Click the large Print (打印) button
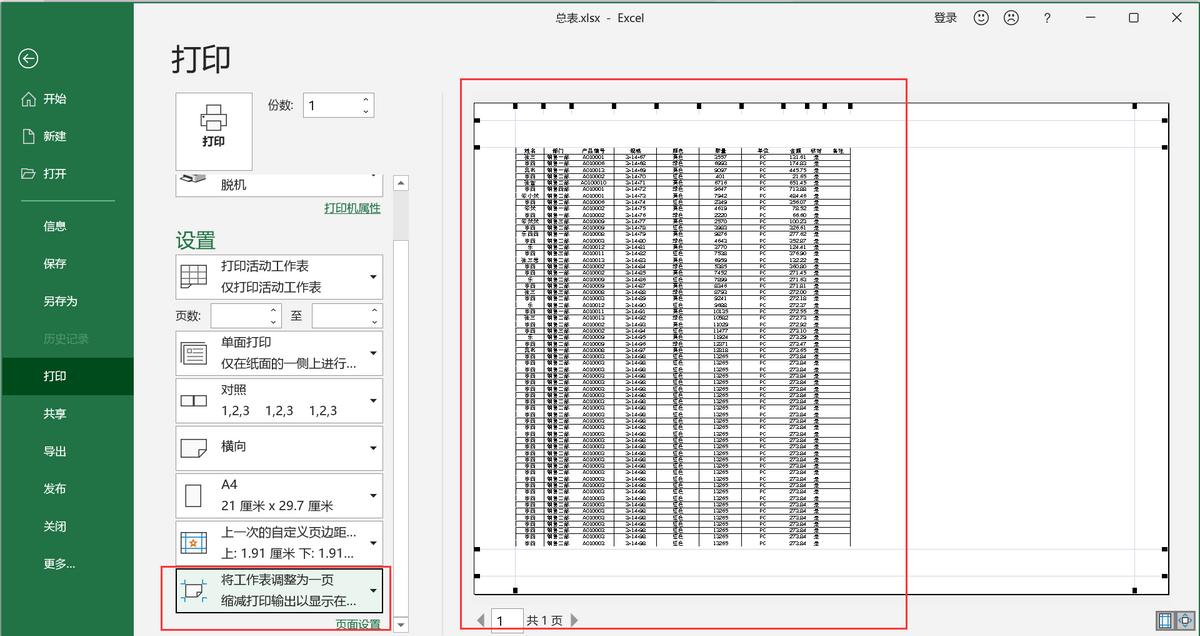1200x636 pixels. pos(214,125)
